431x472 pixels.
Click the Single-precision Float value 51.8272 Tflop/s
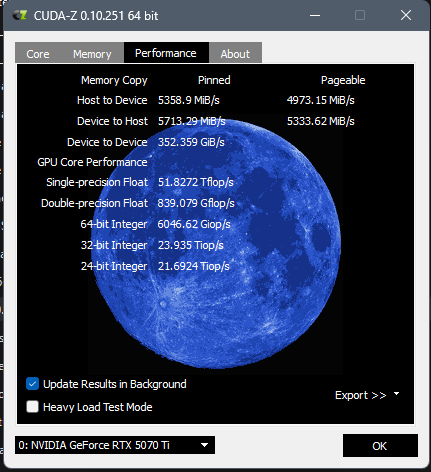click(x=196, y=182)
